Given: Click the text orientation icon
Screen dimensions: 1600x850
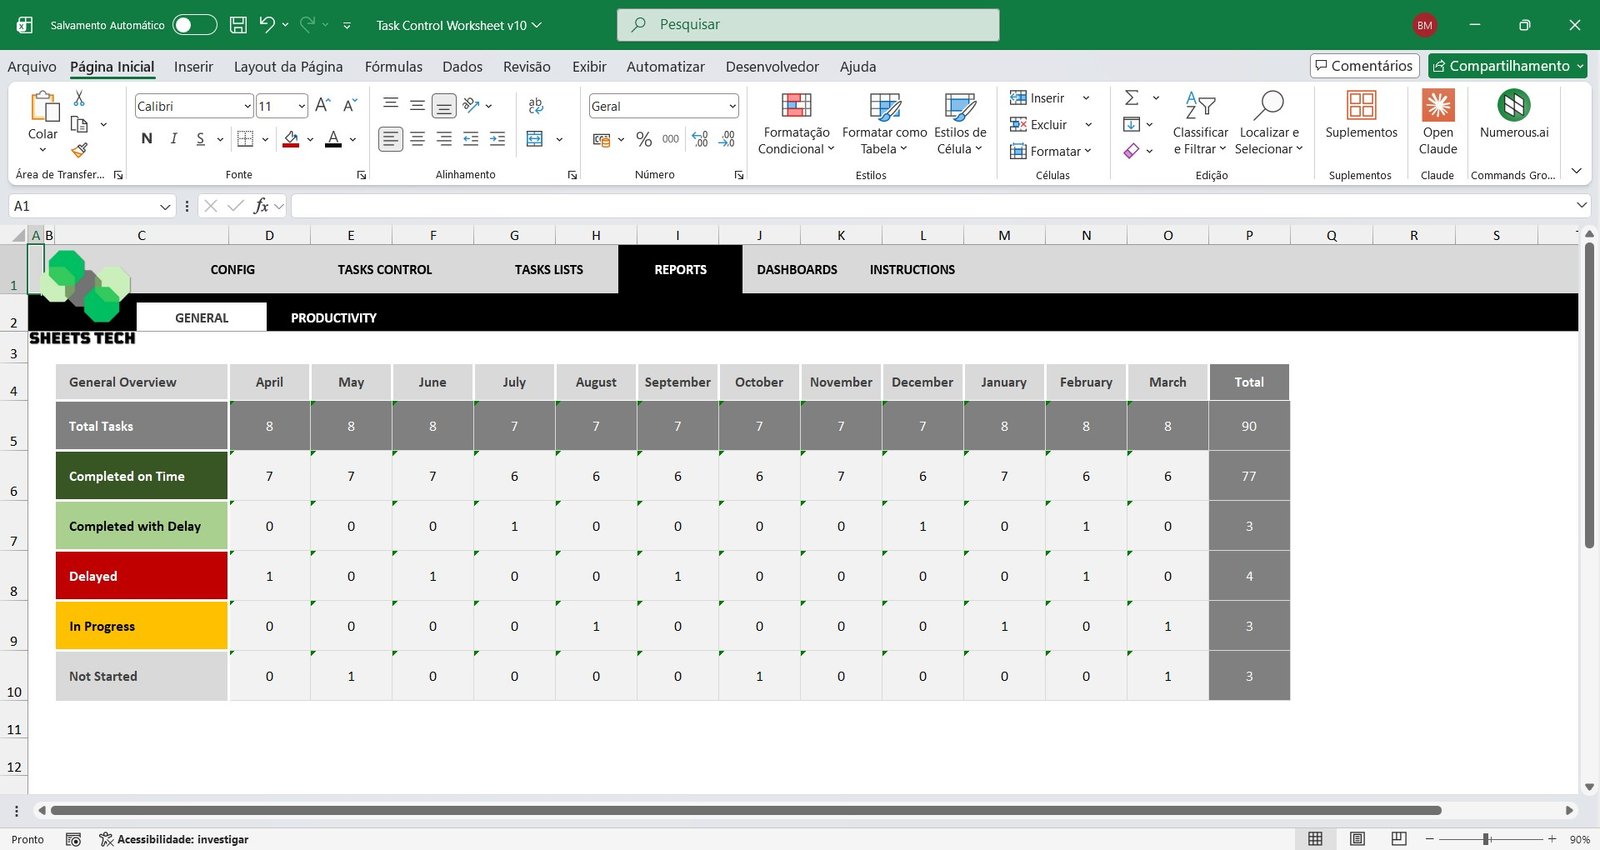Looking at the screenshot, I should coord(471,105).
